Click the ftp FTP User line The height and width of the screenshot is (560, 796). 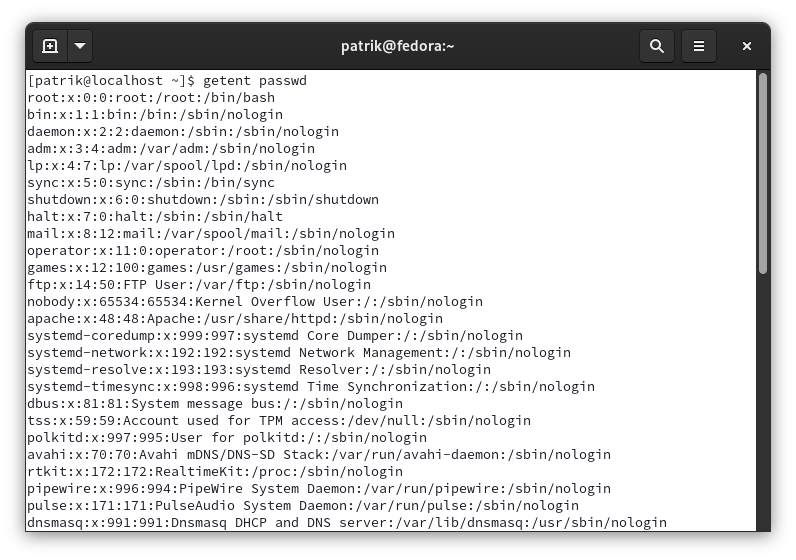pyautogui.click(x=199, y=284)
